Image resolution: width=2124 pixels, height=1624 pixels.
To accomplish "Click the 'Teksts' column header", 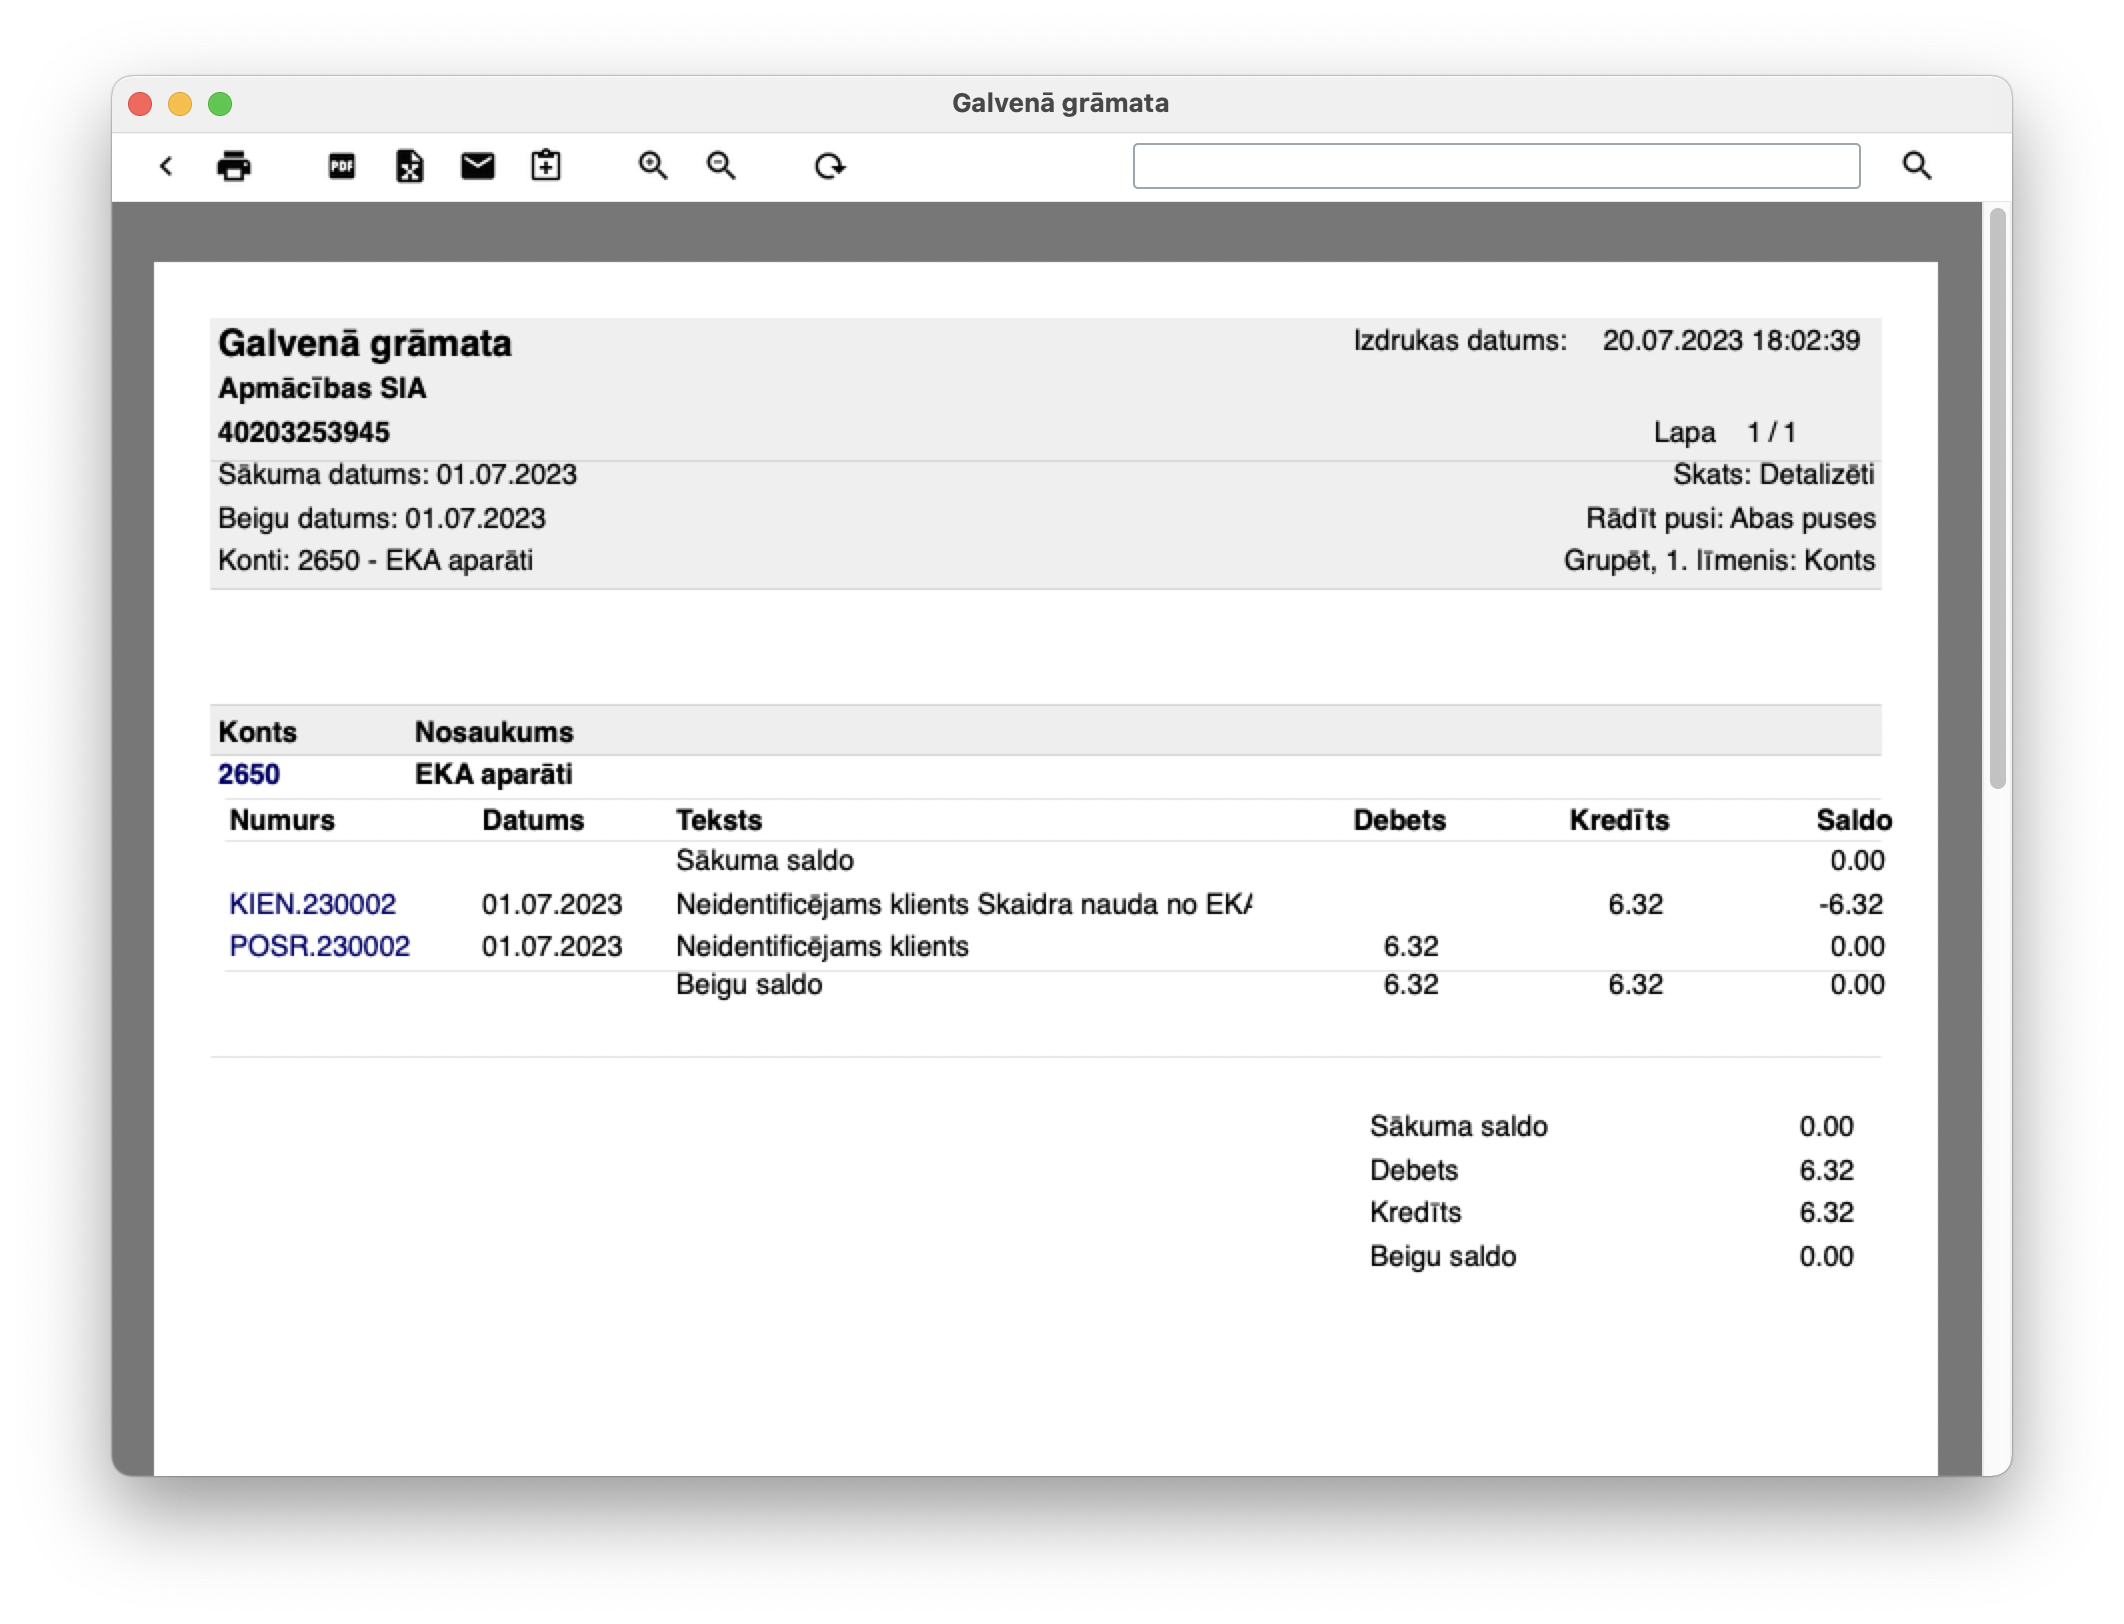I will 719,821.
